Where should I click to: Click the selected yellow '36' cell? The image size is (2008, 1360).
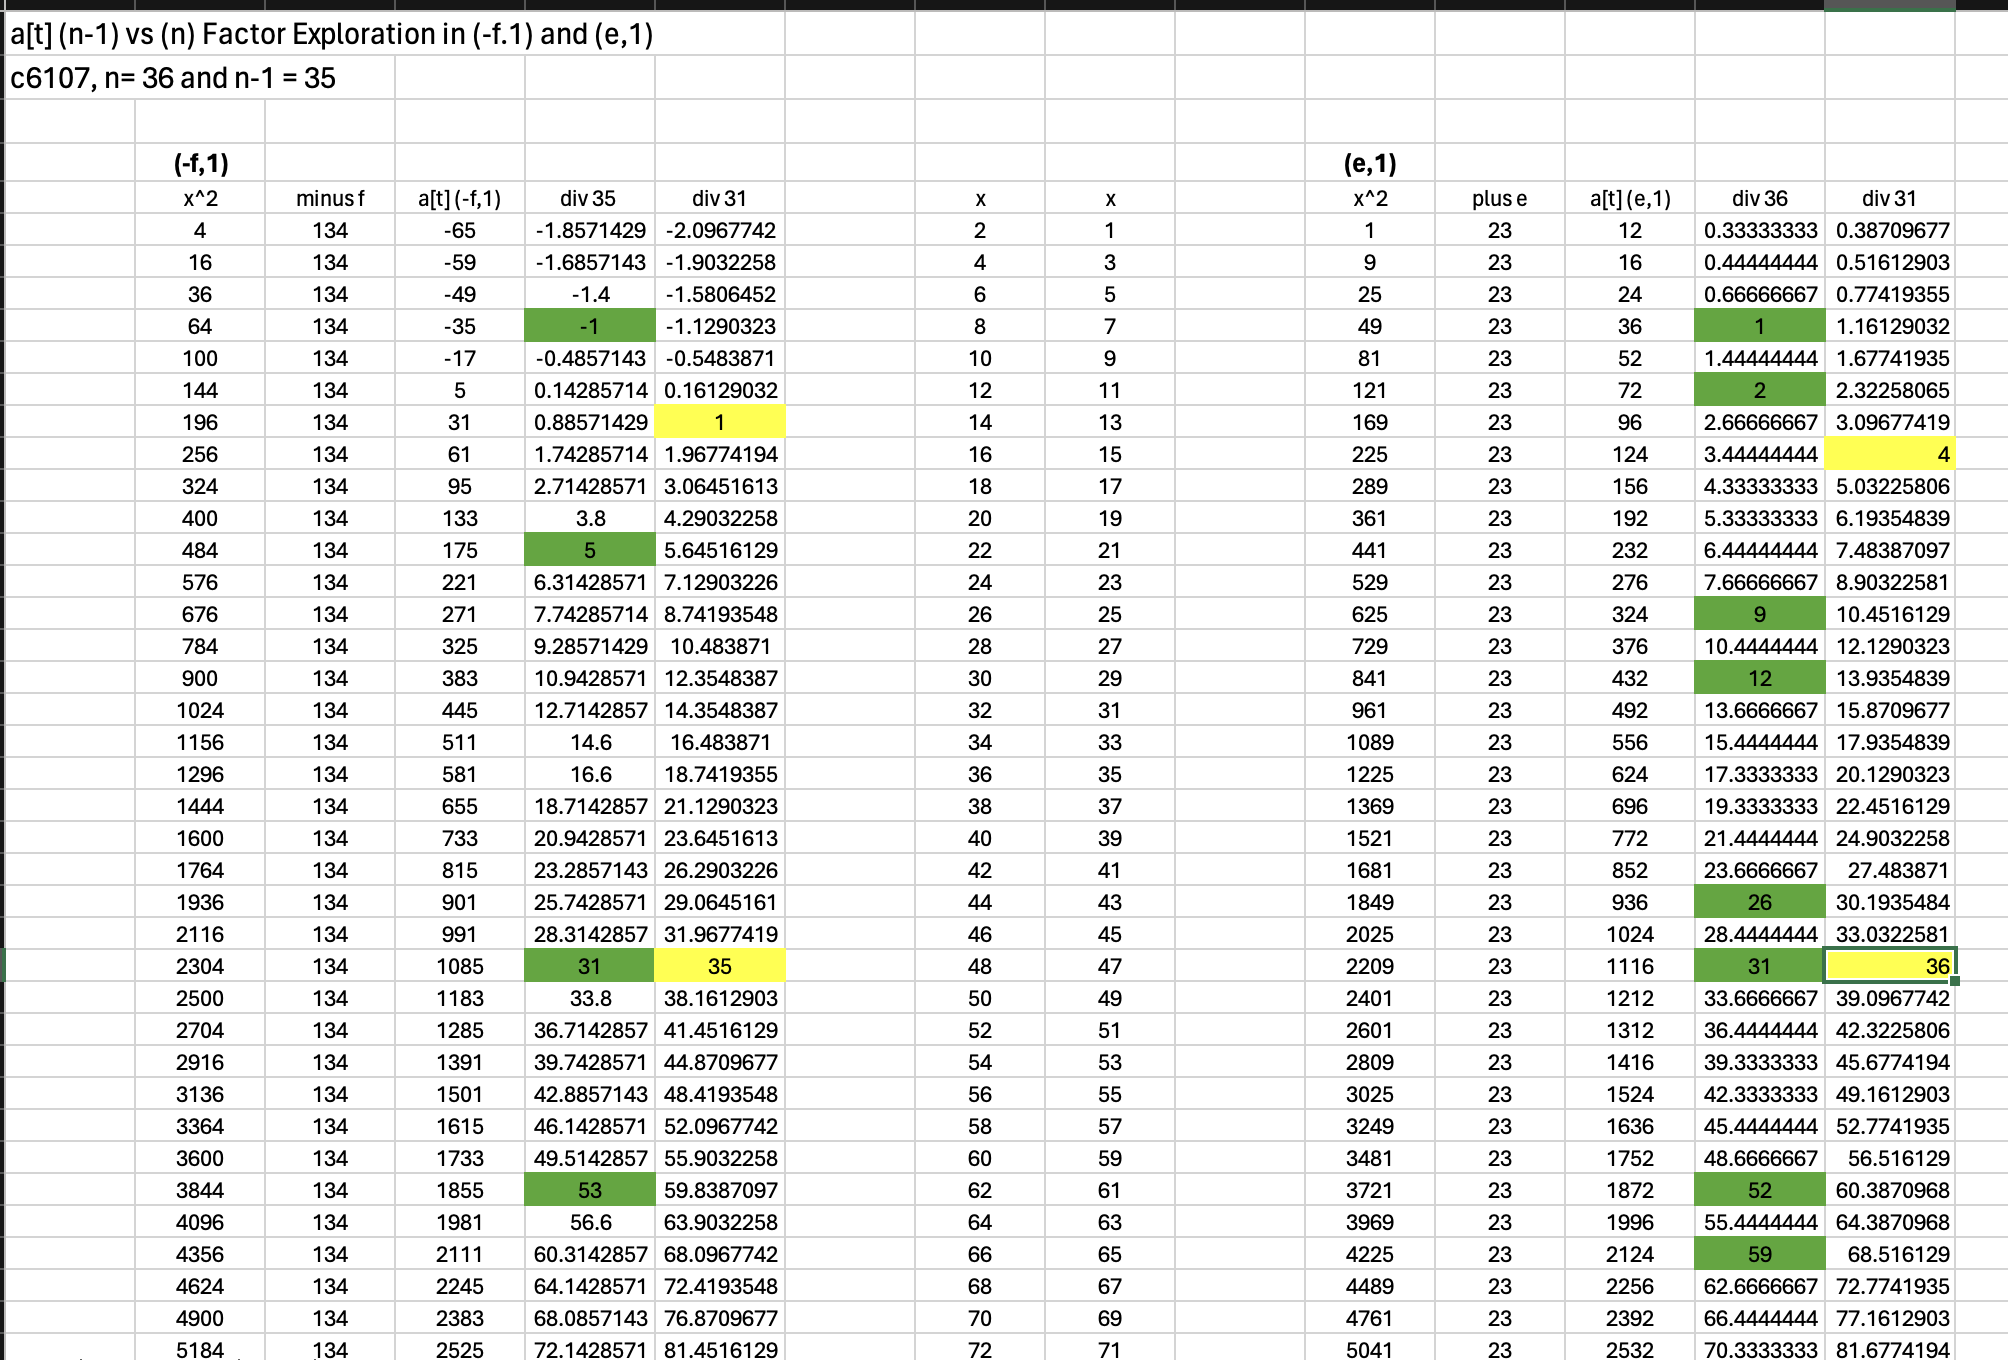tap(1890, 966)
